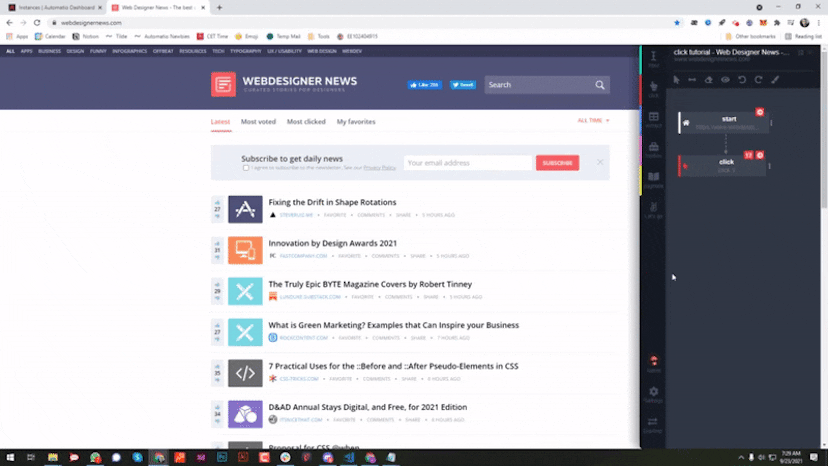Click the Your email address field
Image resolution: width=828 pixels, height=466 pixels.
coord(467,163)
